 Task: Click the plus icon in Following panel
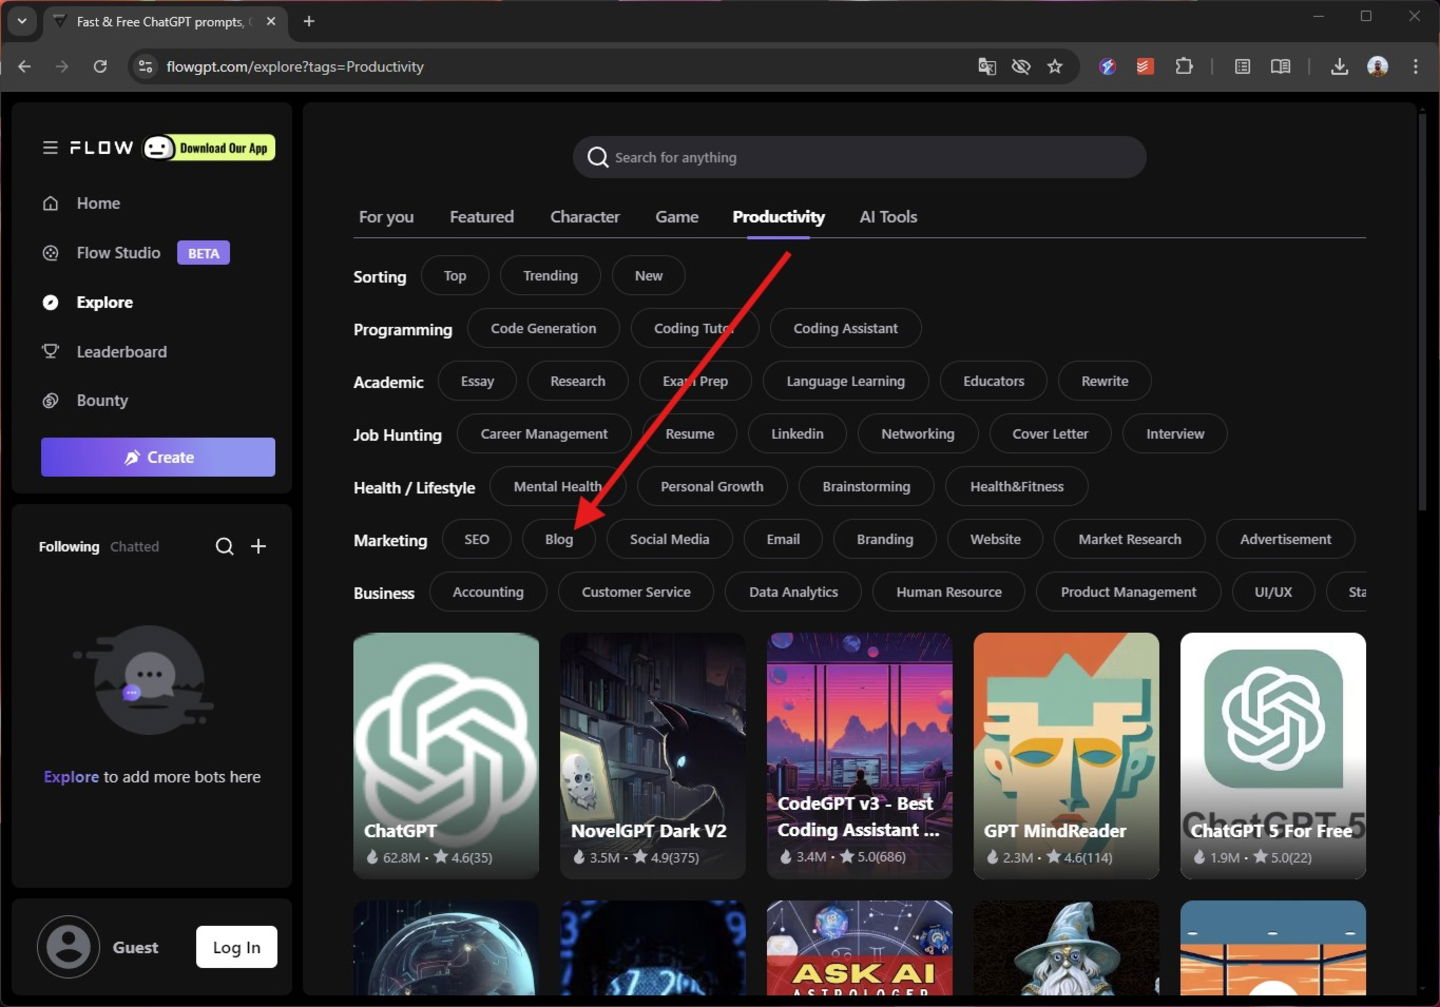(x=258, y=546)
